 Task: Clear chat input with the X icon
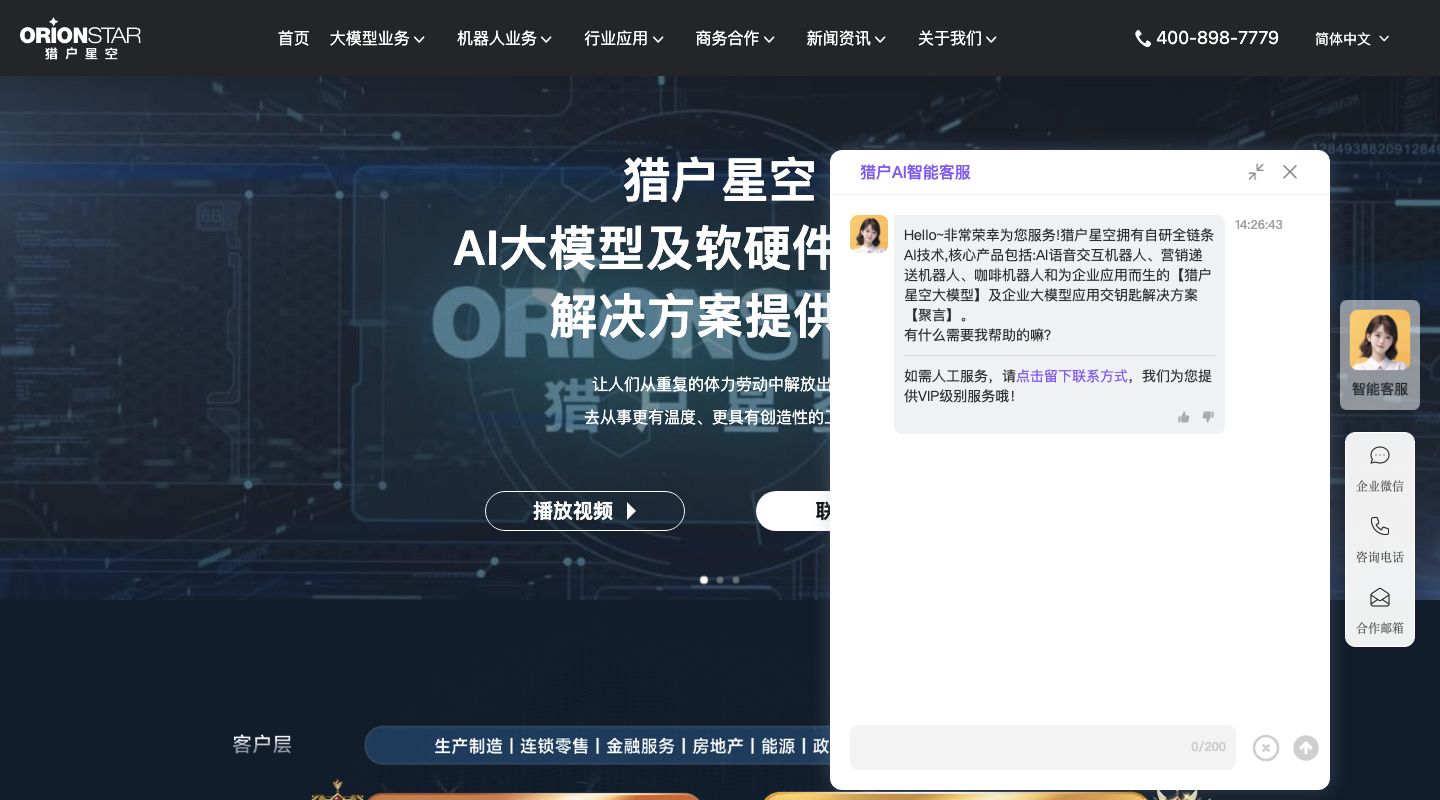click(1266, 748)
